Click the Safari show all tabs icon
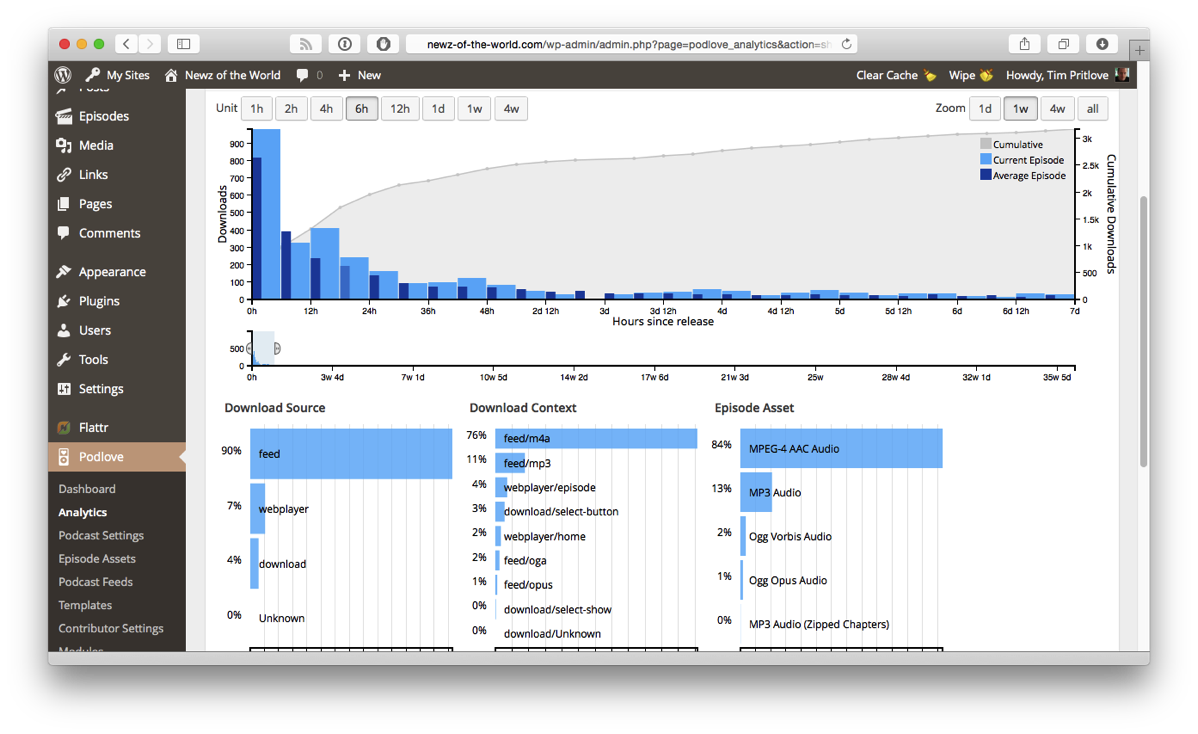 (1063, 44)
